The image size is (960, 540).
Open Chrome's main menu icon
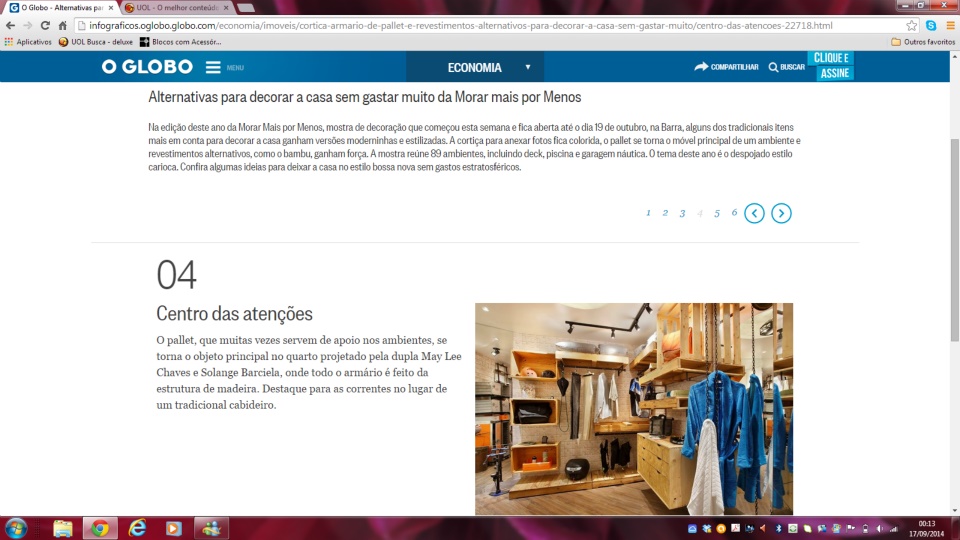pos(948,25)
